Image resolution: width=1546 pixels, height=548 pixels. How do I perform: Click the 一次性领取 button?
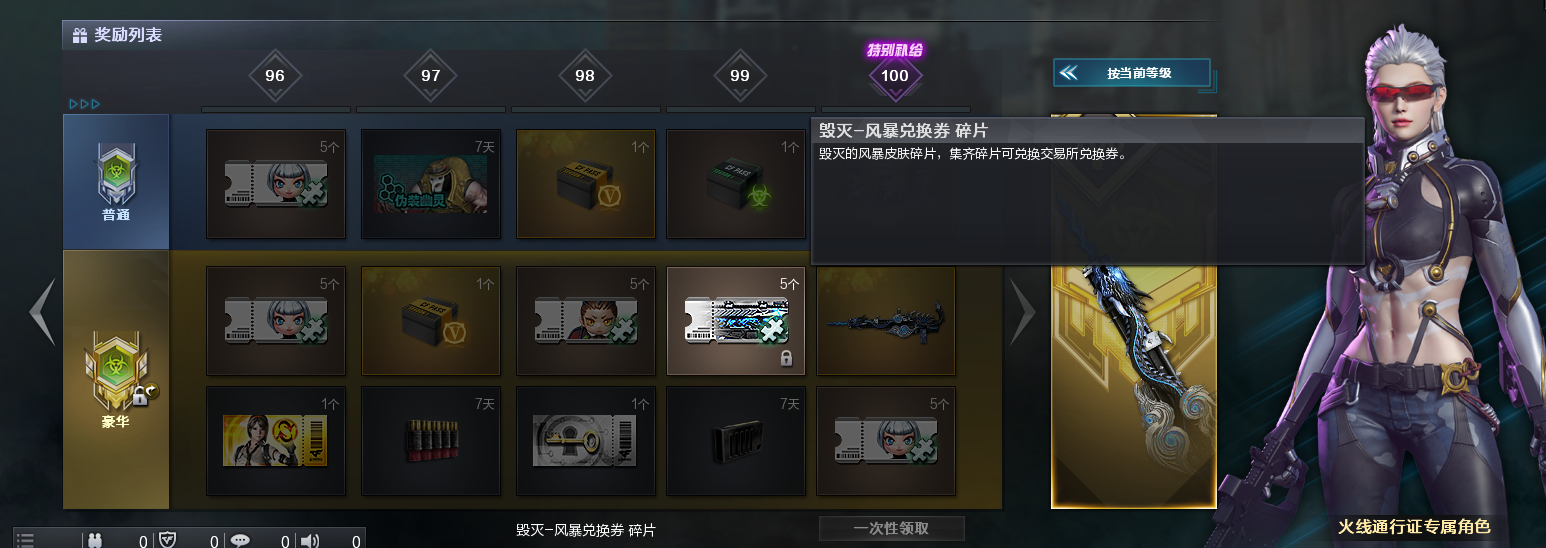click(x=892, y=529)
